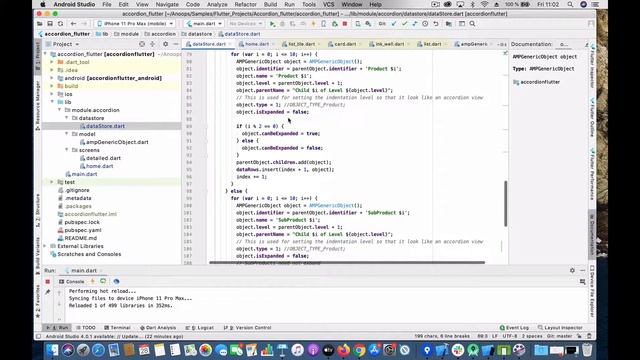Click the Run panel settings gear

(572, 270)
